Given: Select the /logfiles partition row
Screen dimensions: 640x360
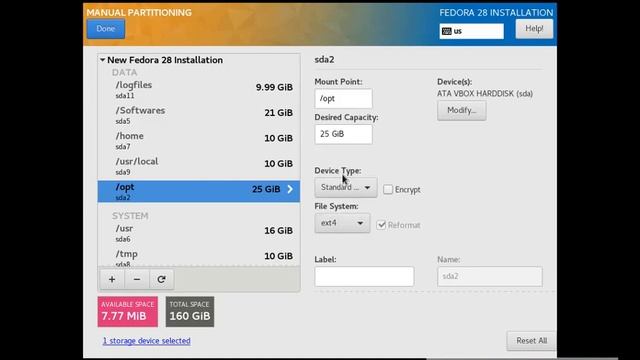Looking at the screenshot, I should 199,89.
